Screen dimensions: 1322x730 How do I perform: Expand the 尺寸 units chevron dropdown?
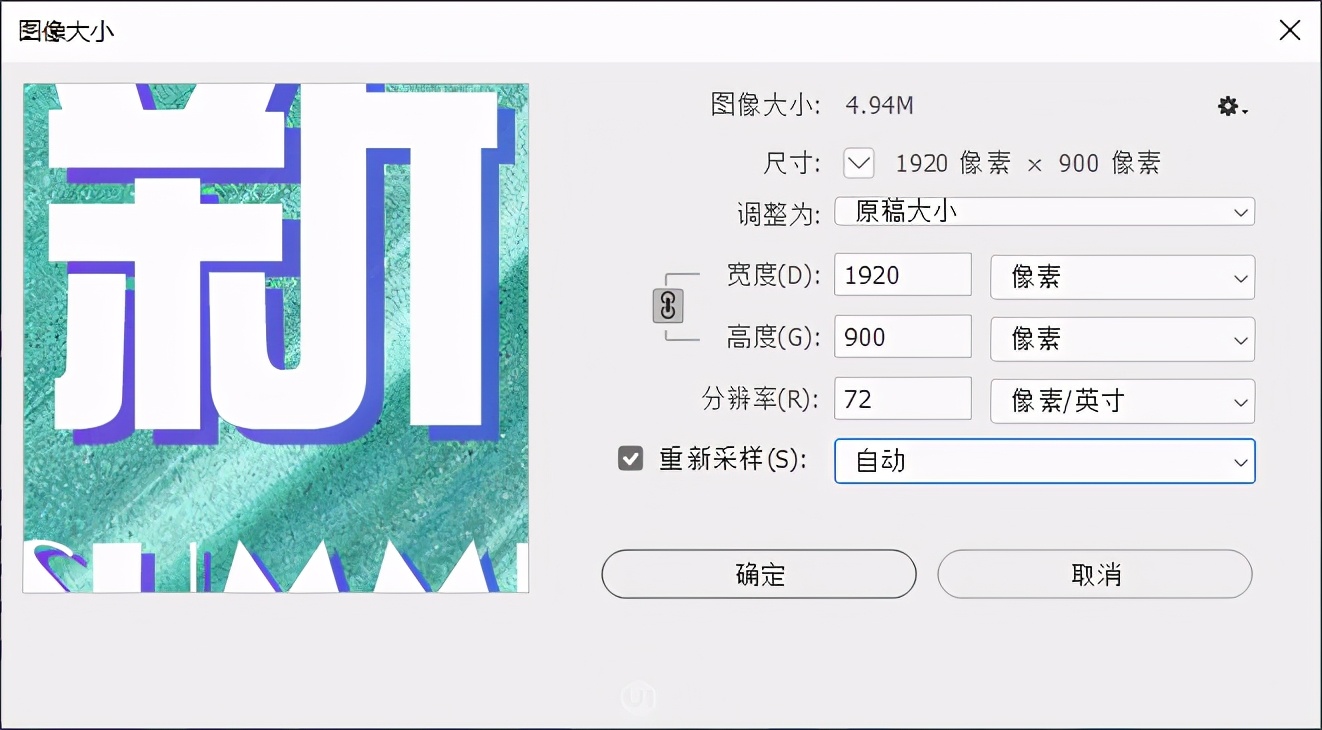pos(859,163)
